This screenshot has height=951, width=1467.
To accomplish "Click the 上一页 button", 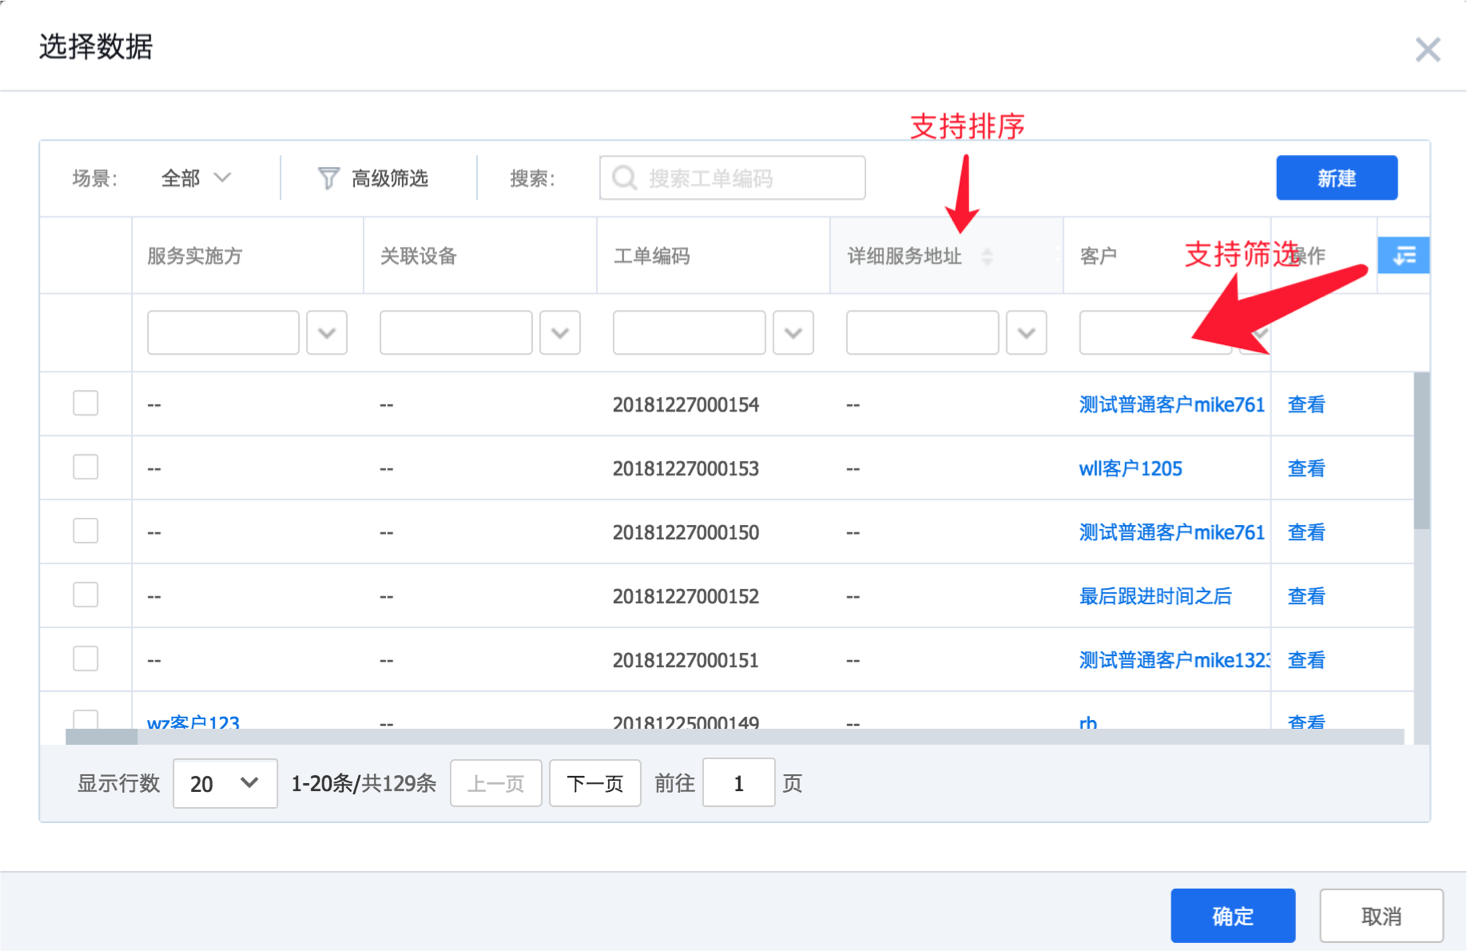I will click(496, 783).
